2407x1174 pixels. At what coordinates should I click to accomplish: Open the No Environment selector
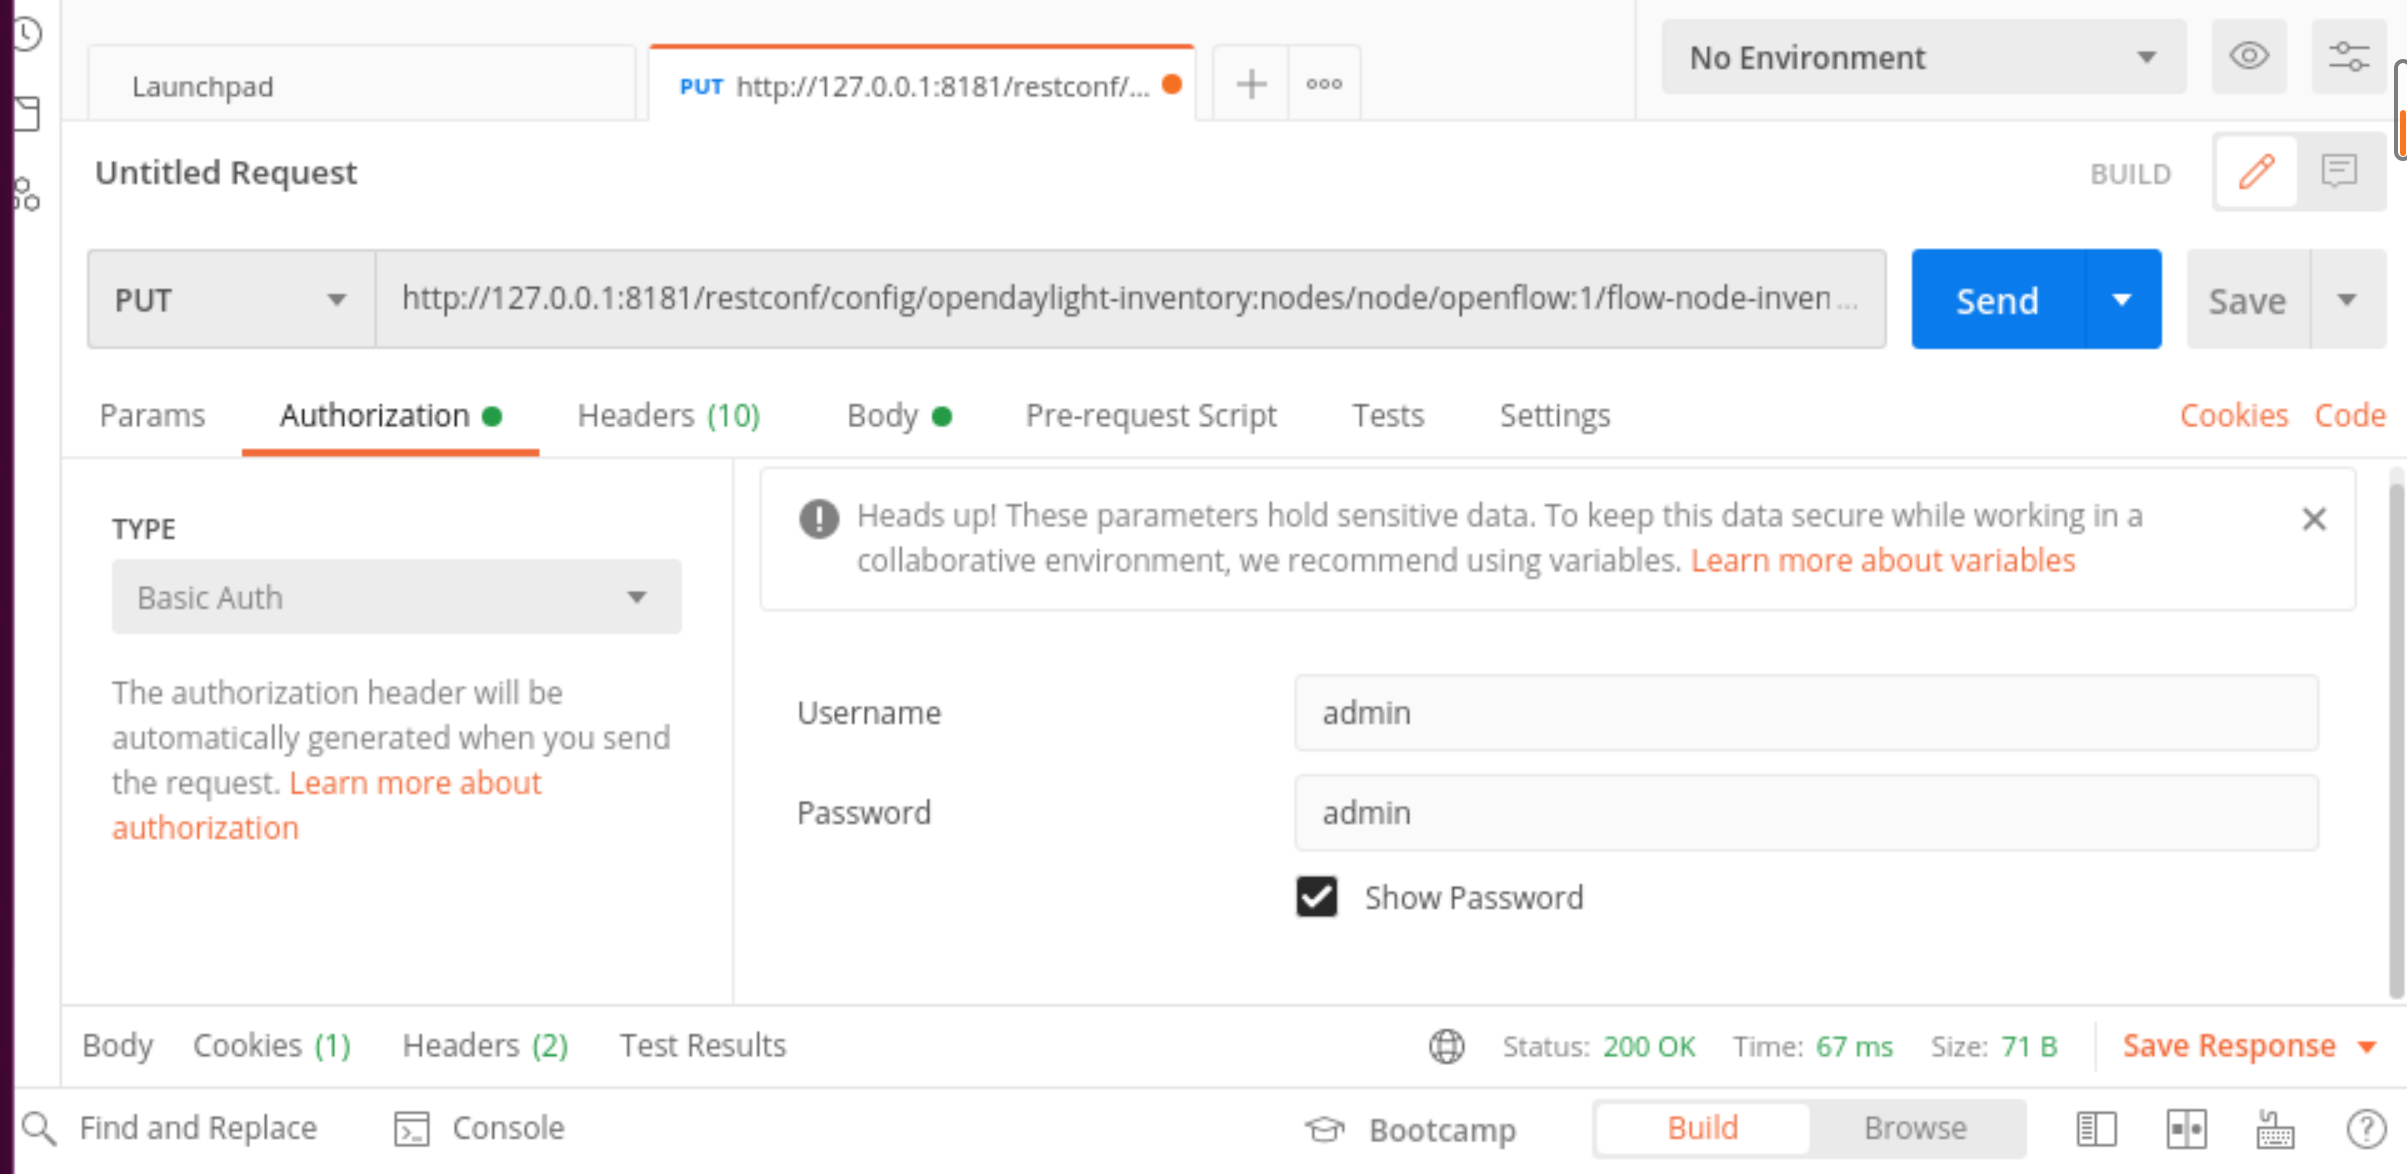click(1922, 58)
